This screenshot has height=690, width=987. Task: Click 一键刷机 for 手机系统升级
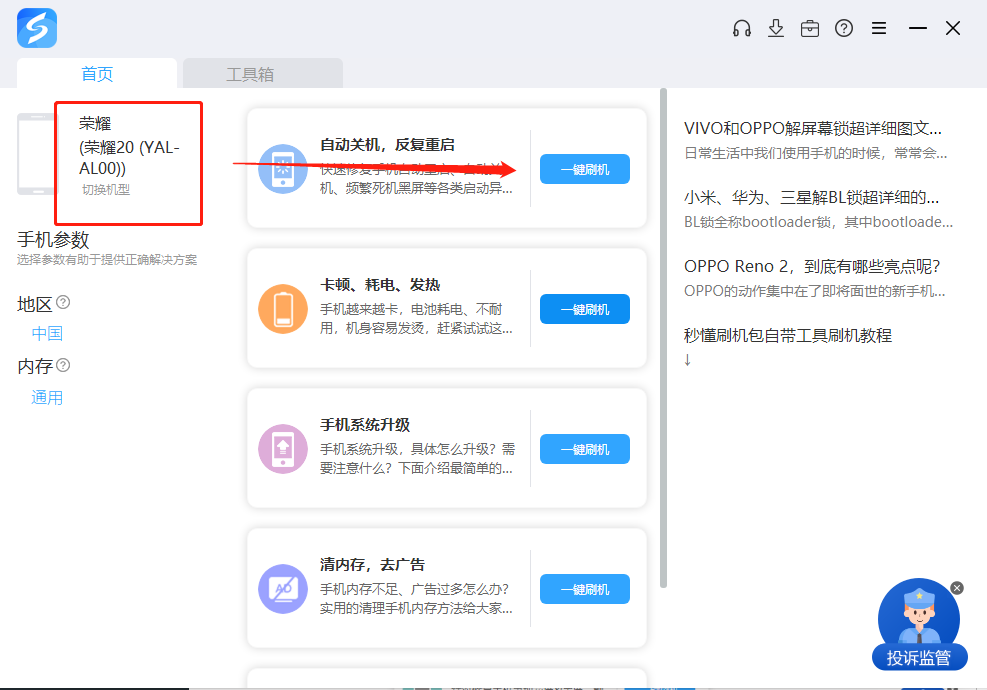[x=585, y=449]
